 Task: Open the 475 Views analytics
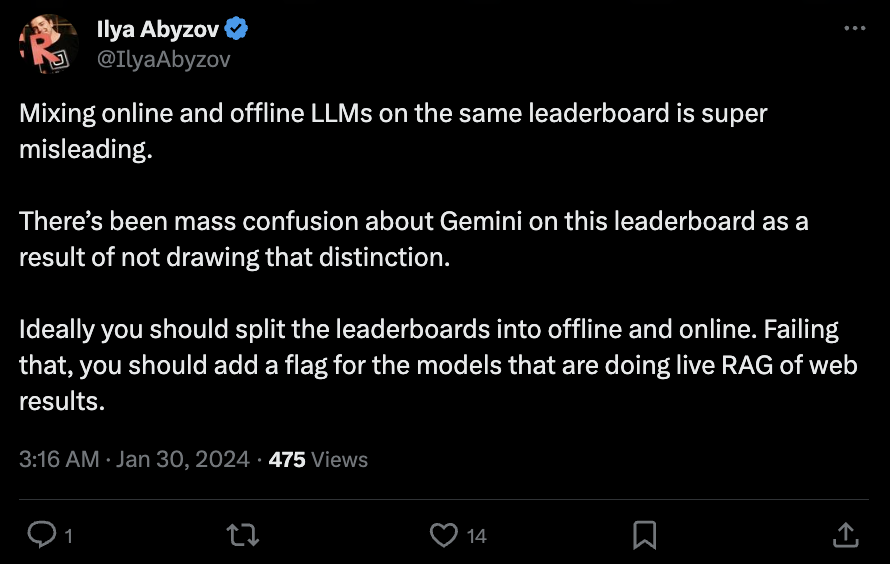[318, 460]
